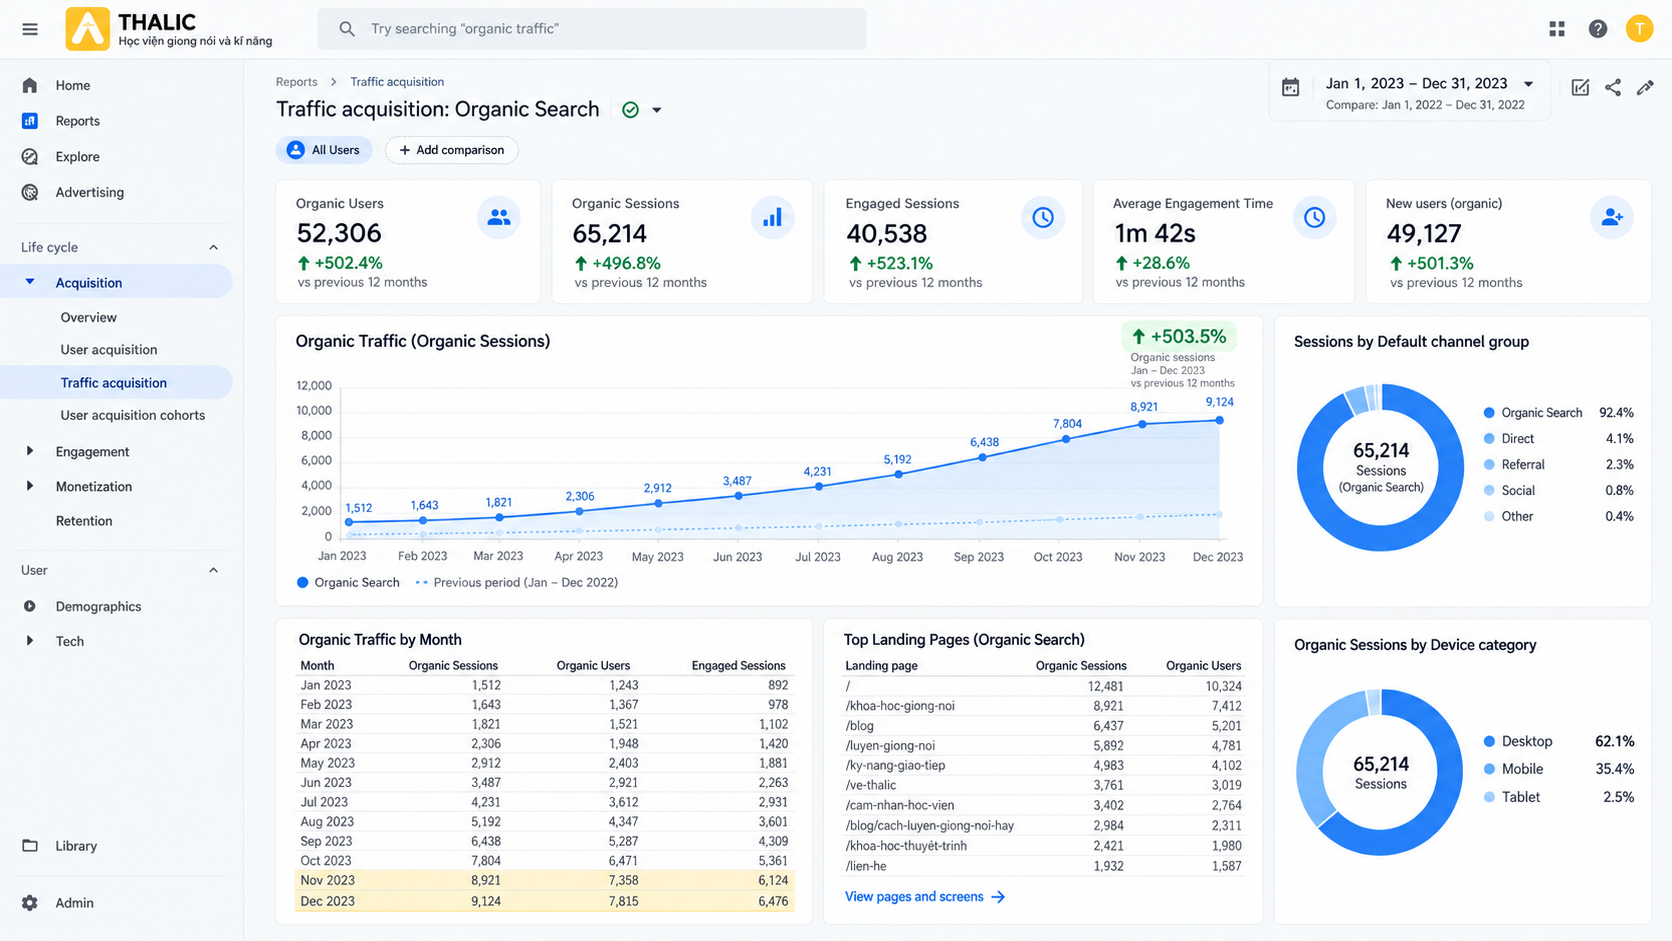Click the Home icon in sidebar

pos(30,85)
